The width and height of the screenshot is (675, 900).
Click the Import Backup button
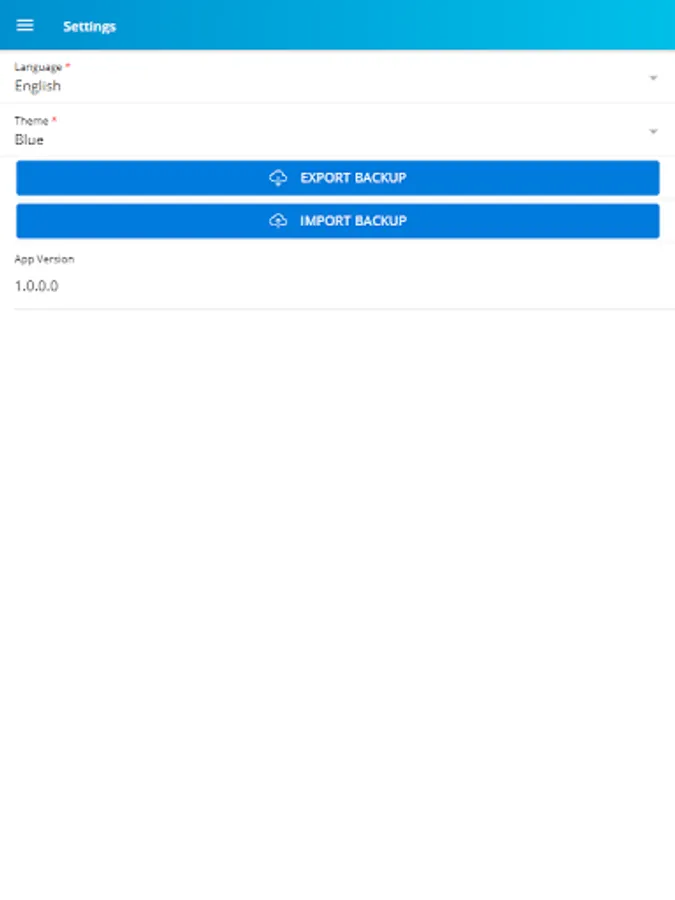[x=338, y=221]
